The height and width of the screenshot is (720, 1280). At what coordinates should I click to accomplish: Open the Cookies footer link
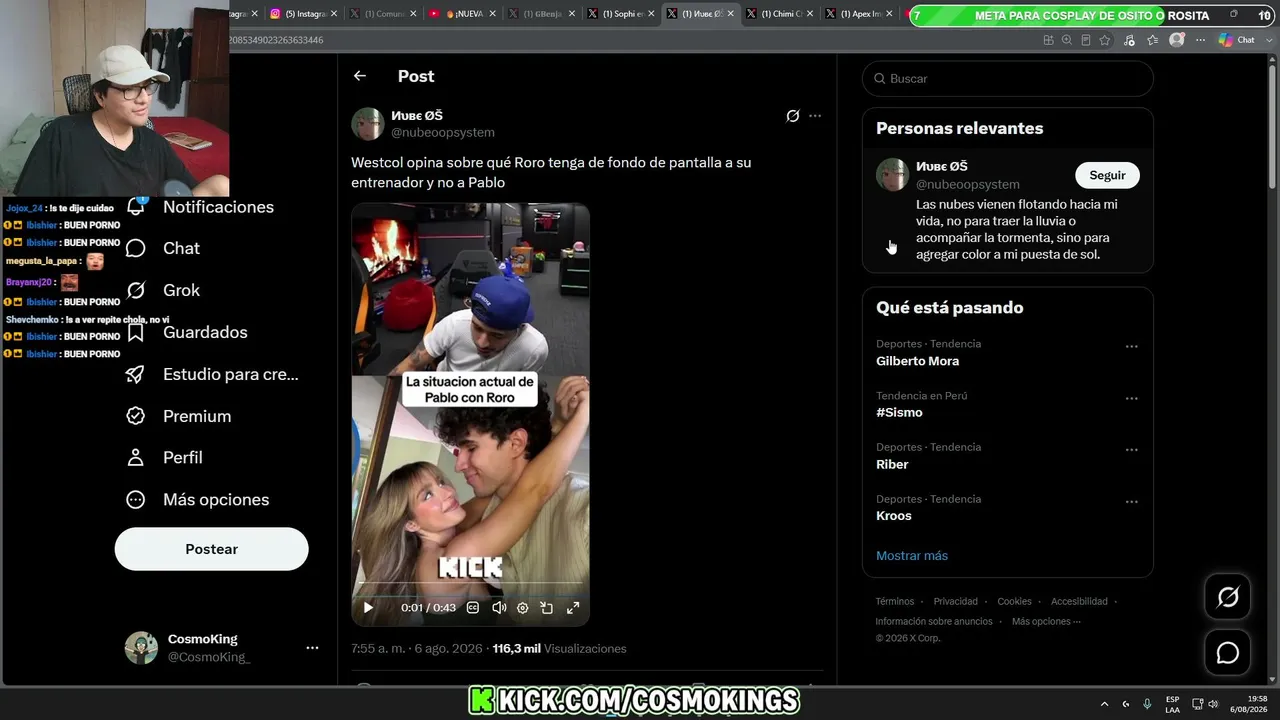click(x=1014, y=602)
